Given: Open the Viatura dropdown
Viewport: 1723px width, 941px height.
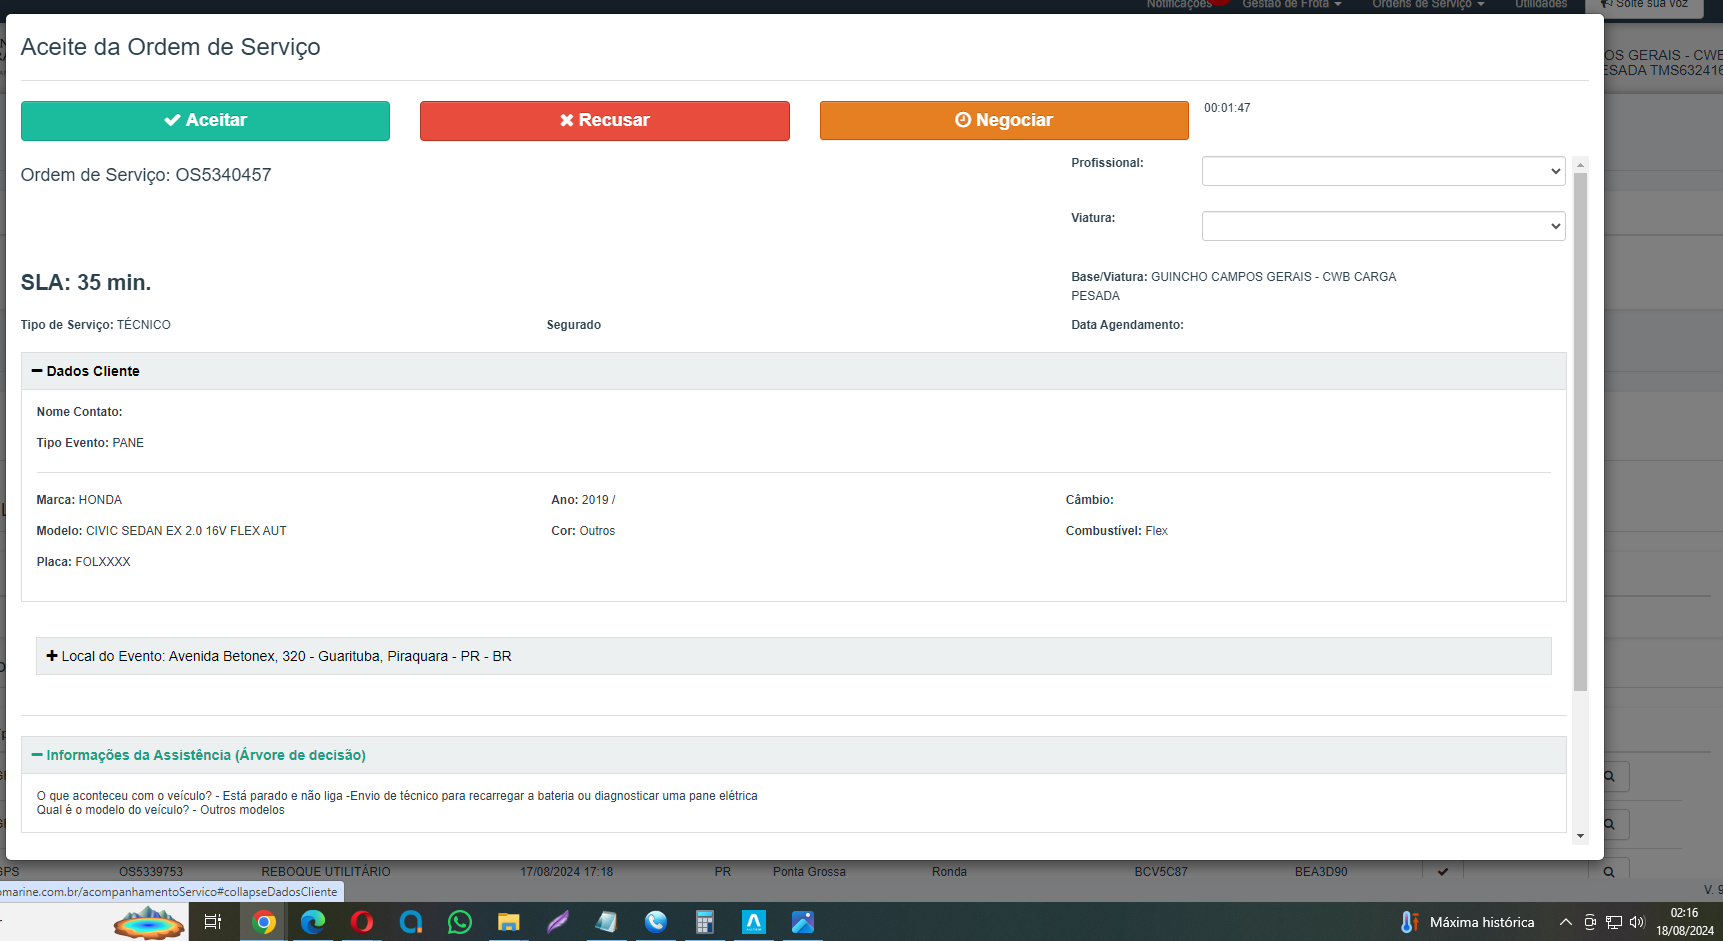Looking at the screenshot, I should [1383, 226].
